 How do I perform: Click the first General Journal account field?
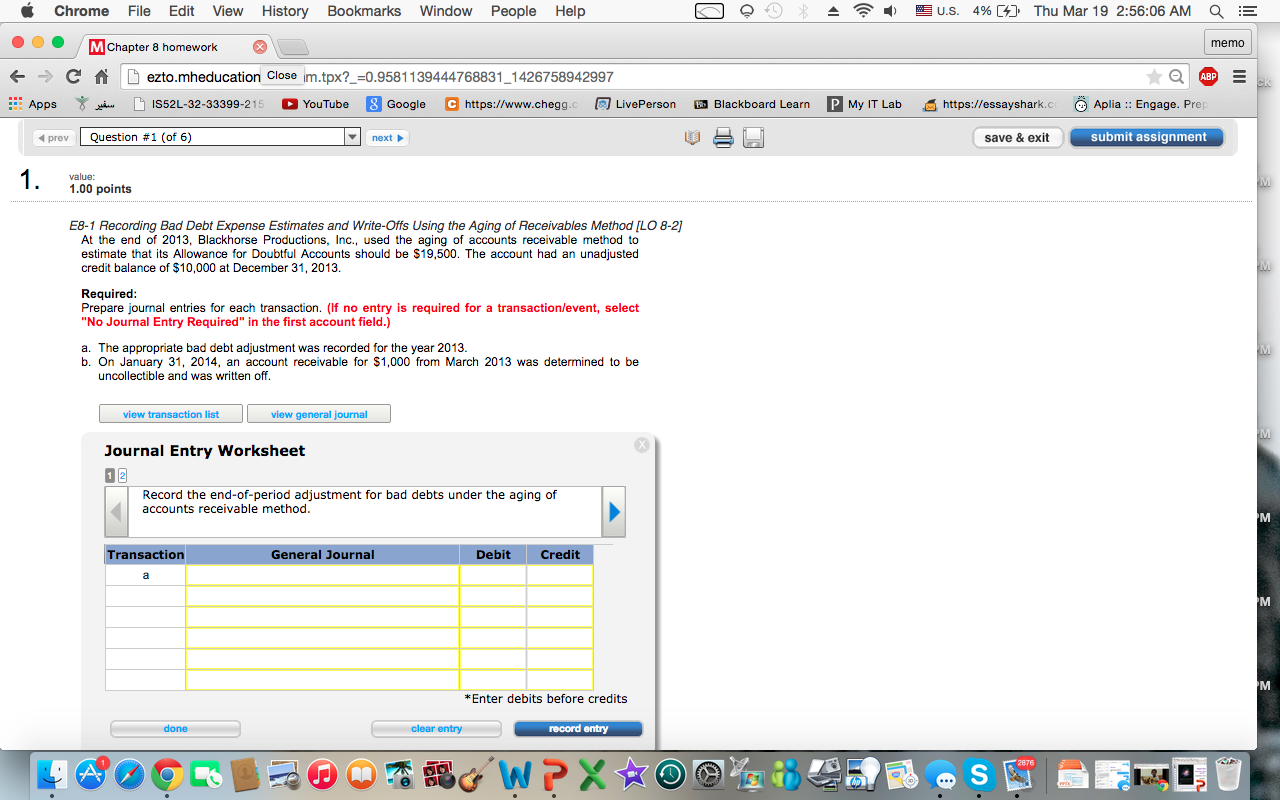(x=322, y=575)
